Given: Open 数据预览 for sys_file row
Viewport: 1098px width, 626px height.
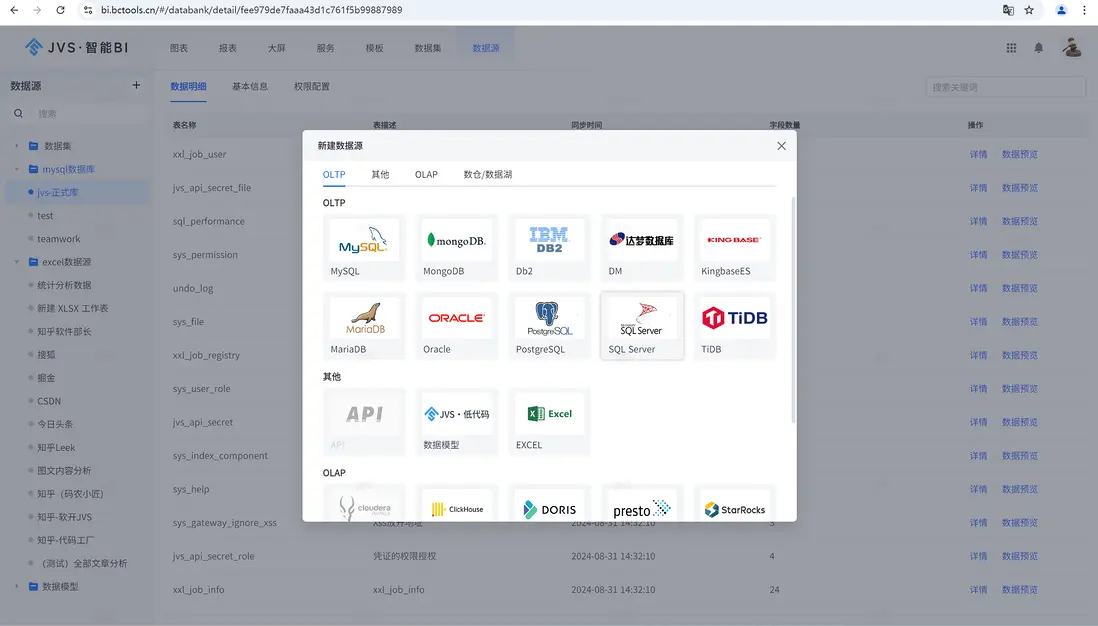Looking at the screenshot, I should tap(1020, 321).
